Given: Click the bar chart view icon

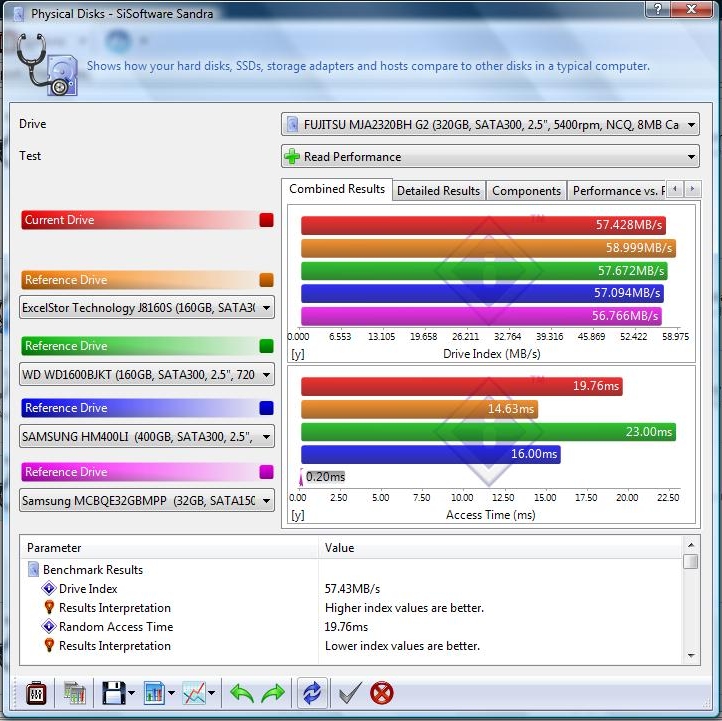Looking at the screenshot, I should tap(155, 692).
